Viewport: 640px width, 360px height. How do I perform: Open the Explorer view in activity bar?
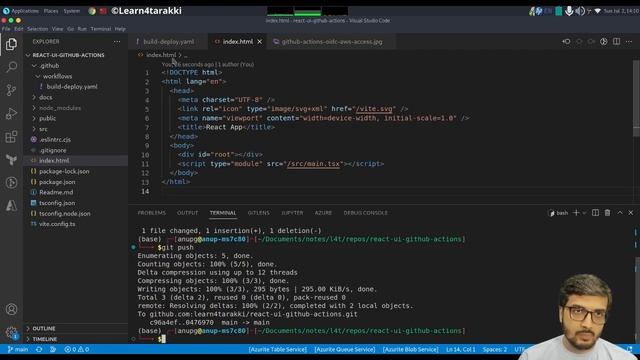[11, 44]
